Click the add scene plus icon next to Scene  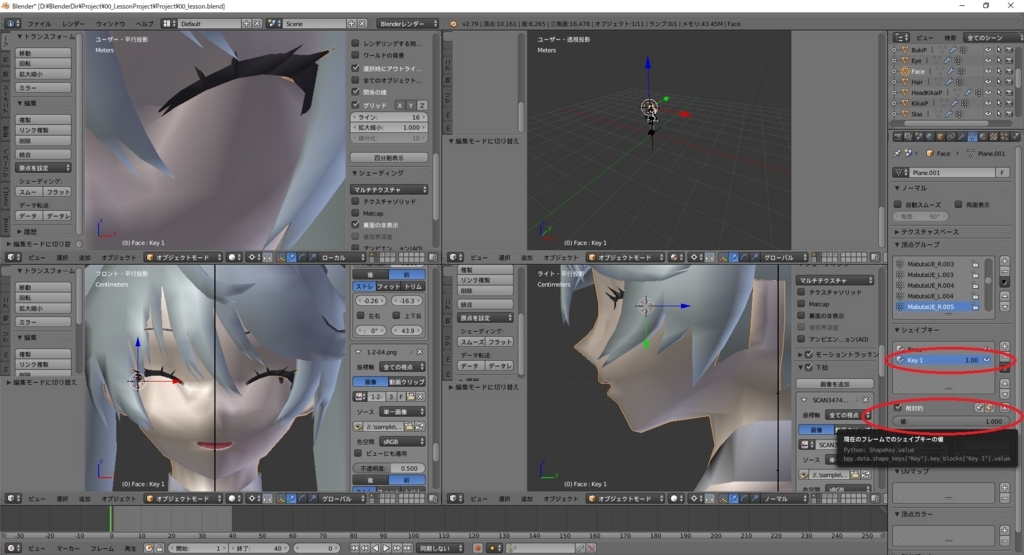(351, 24)
